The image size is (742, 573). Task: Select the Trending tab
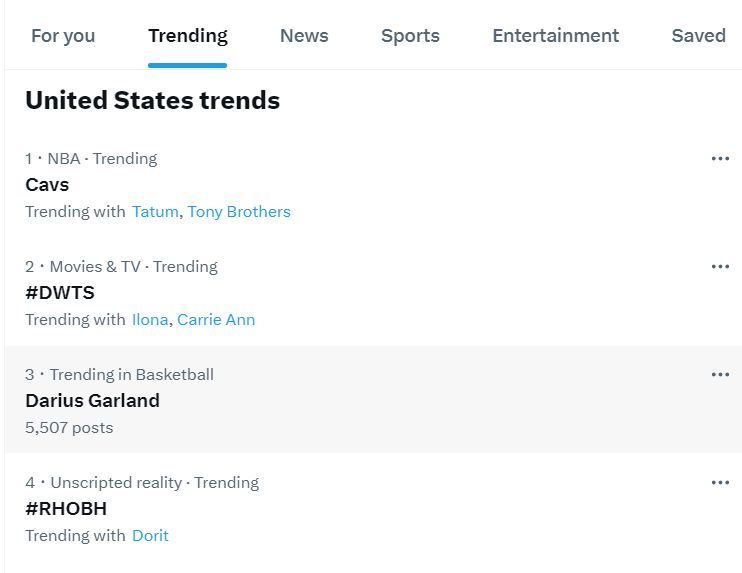pyautogui.click(x=187, y=36)
